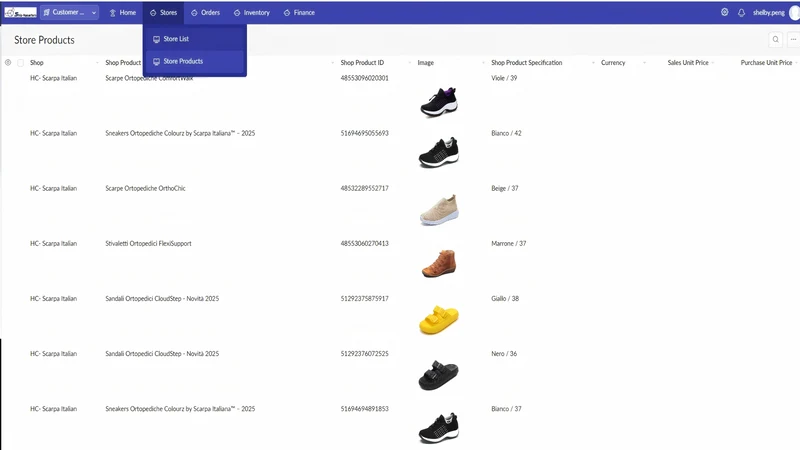Click product ID 51694695055693
800x450 pixels.
click(x=364, y=133)
